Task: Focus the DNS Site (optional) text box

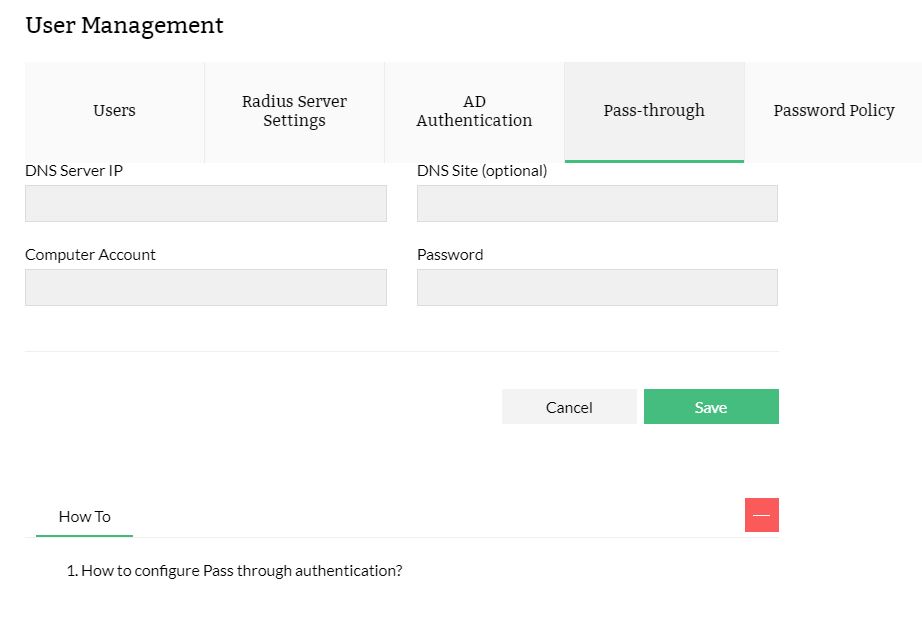Action: (597, 203)
